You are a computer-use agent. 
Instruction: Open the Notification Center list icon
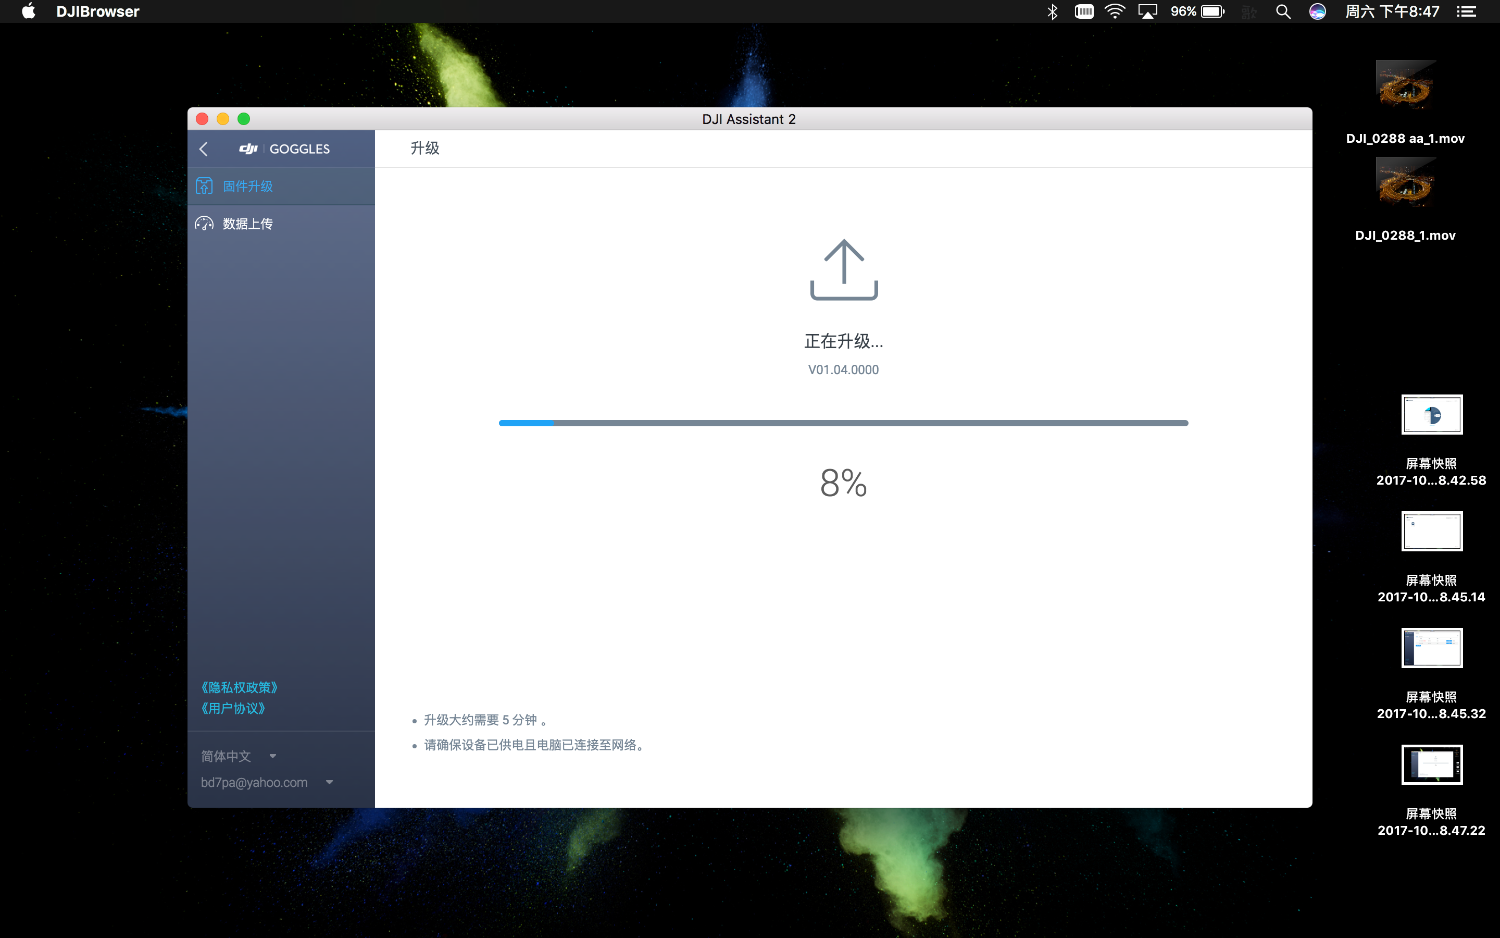1466,11
